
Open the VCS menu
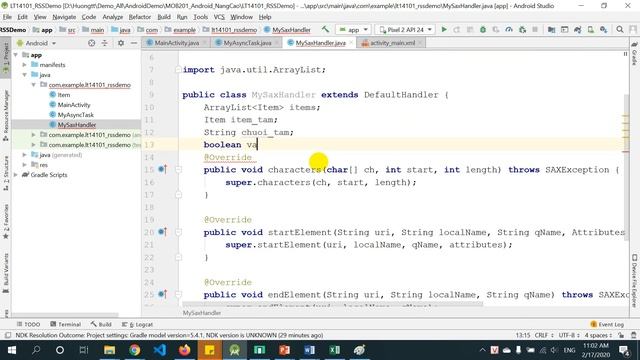coord(219,17)
